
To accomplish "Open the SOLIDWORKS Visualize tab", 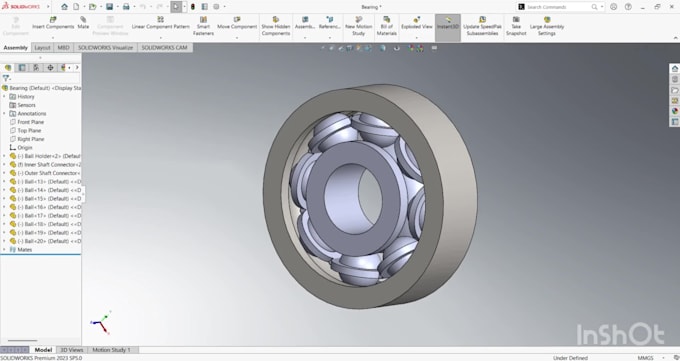I will (105, 48).
